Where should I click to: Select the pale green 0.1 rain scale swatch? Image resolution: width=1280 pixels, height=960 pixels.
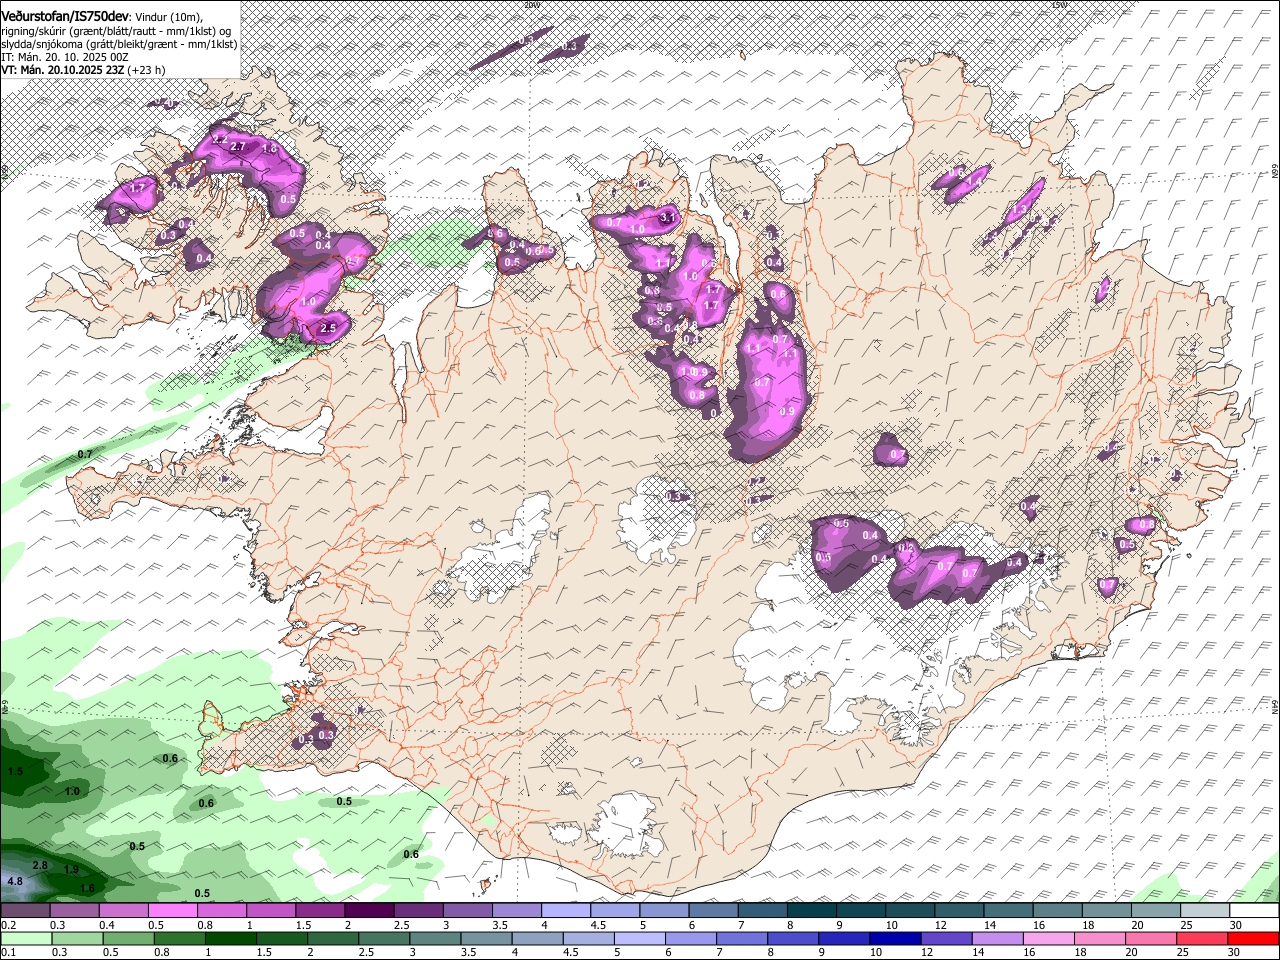tap(26, 939)
